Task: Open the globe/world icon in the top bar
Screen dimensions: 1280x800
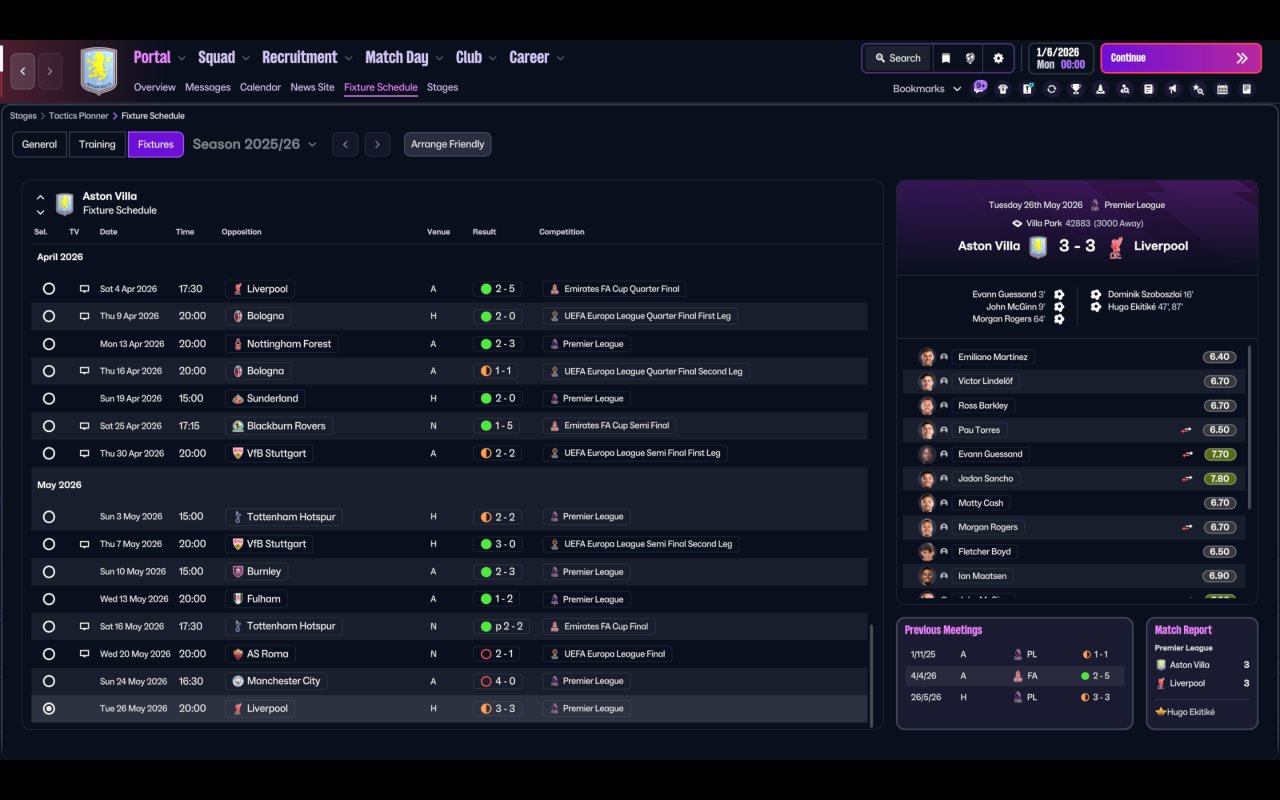Action: point(970,58)
